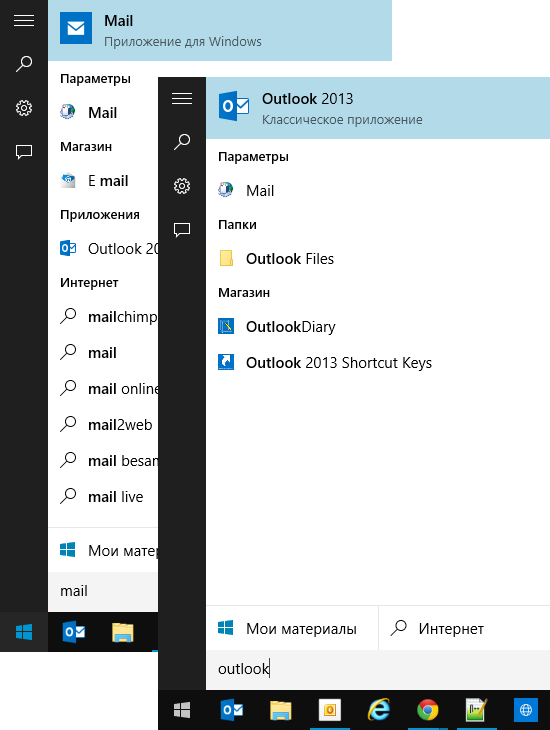
Task: Click the search field containing 'outlook'
Action: (x=378, y=669)
